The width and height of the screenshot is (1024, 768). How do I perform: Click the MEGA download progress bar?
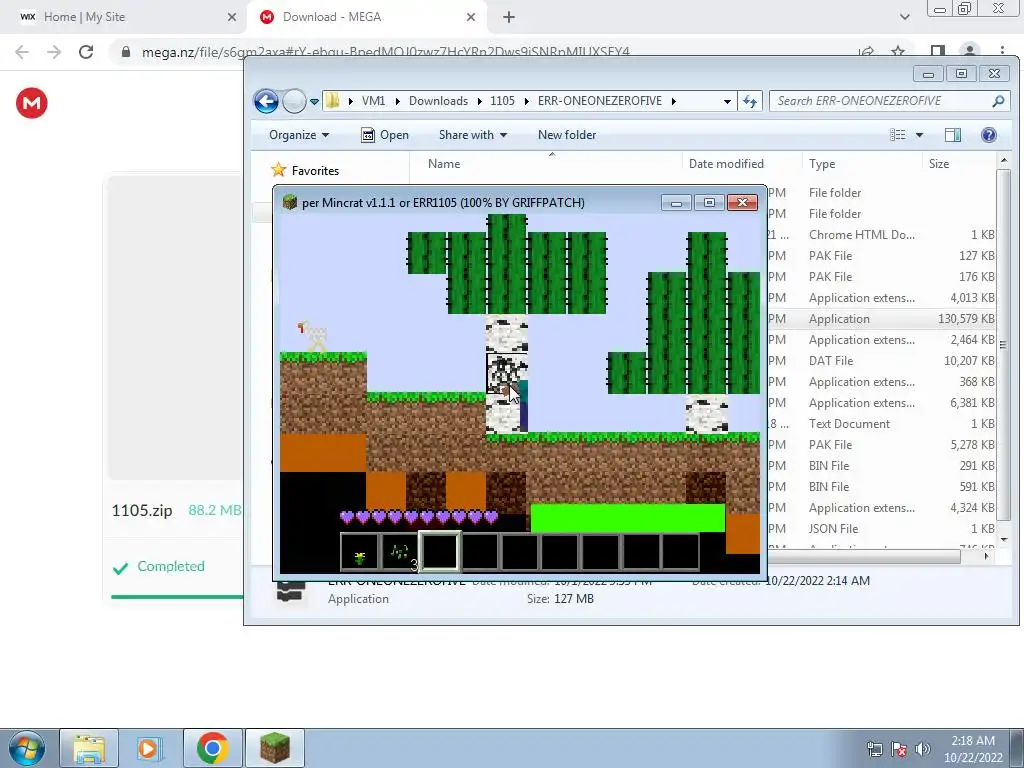[x=177, y=596]
